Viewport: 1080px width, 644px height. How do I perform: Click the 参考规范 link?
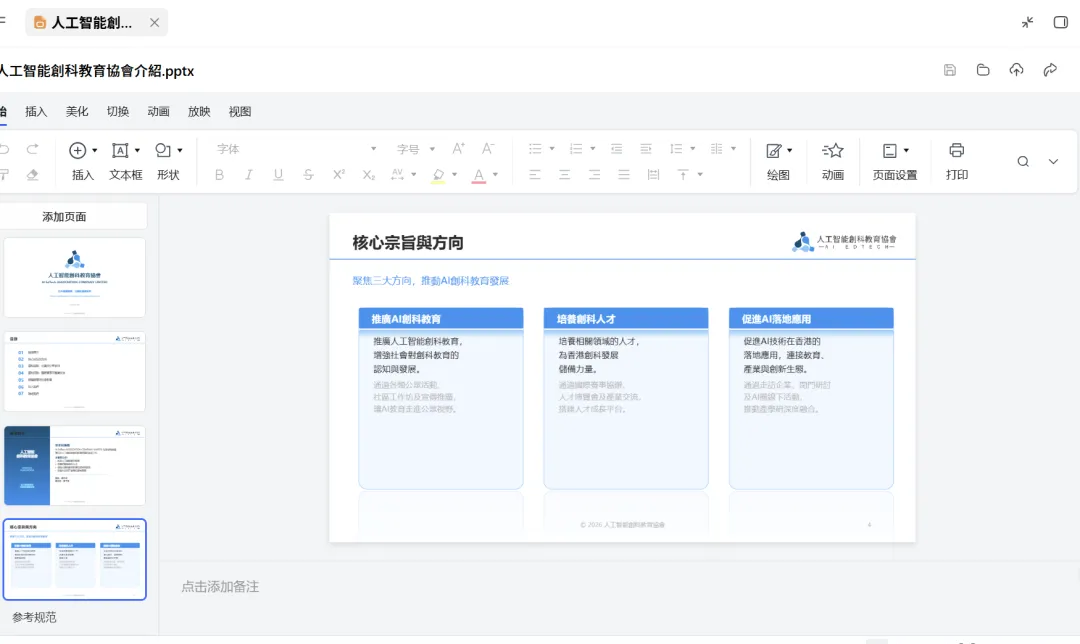click(x=34, y=617)
